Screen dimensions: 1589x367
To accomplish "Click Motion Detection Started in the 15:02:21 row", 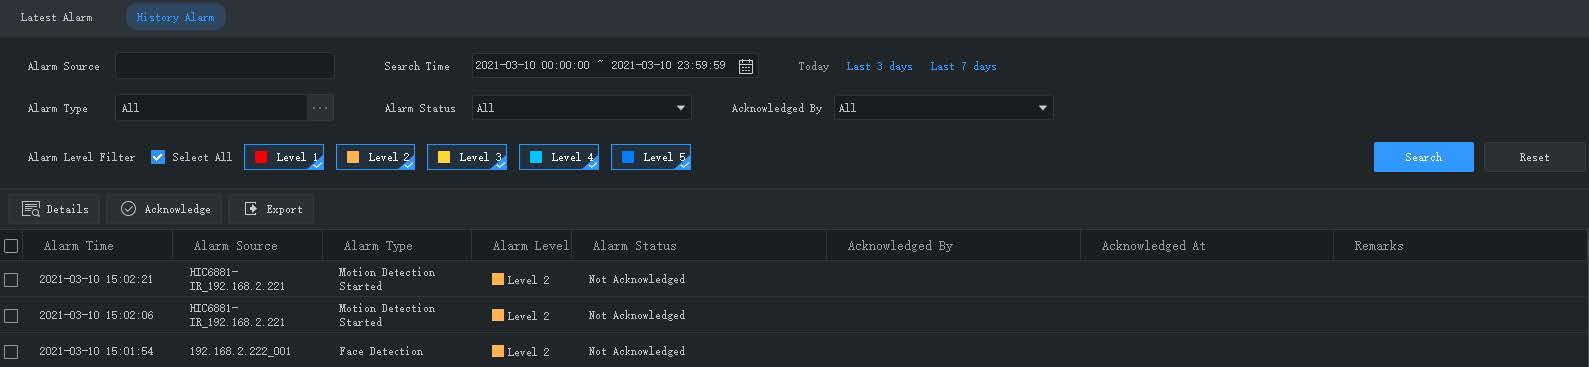I will (x=387, y=279).
